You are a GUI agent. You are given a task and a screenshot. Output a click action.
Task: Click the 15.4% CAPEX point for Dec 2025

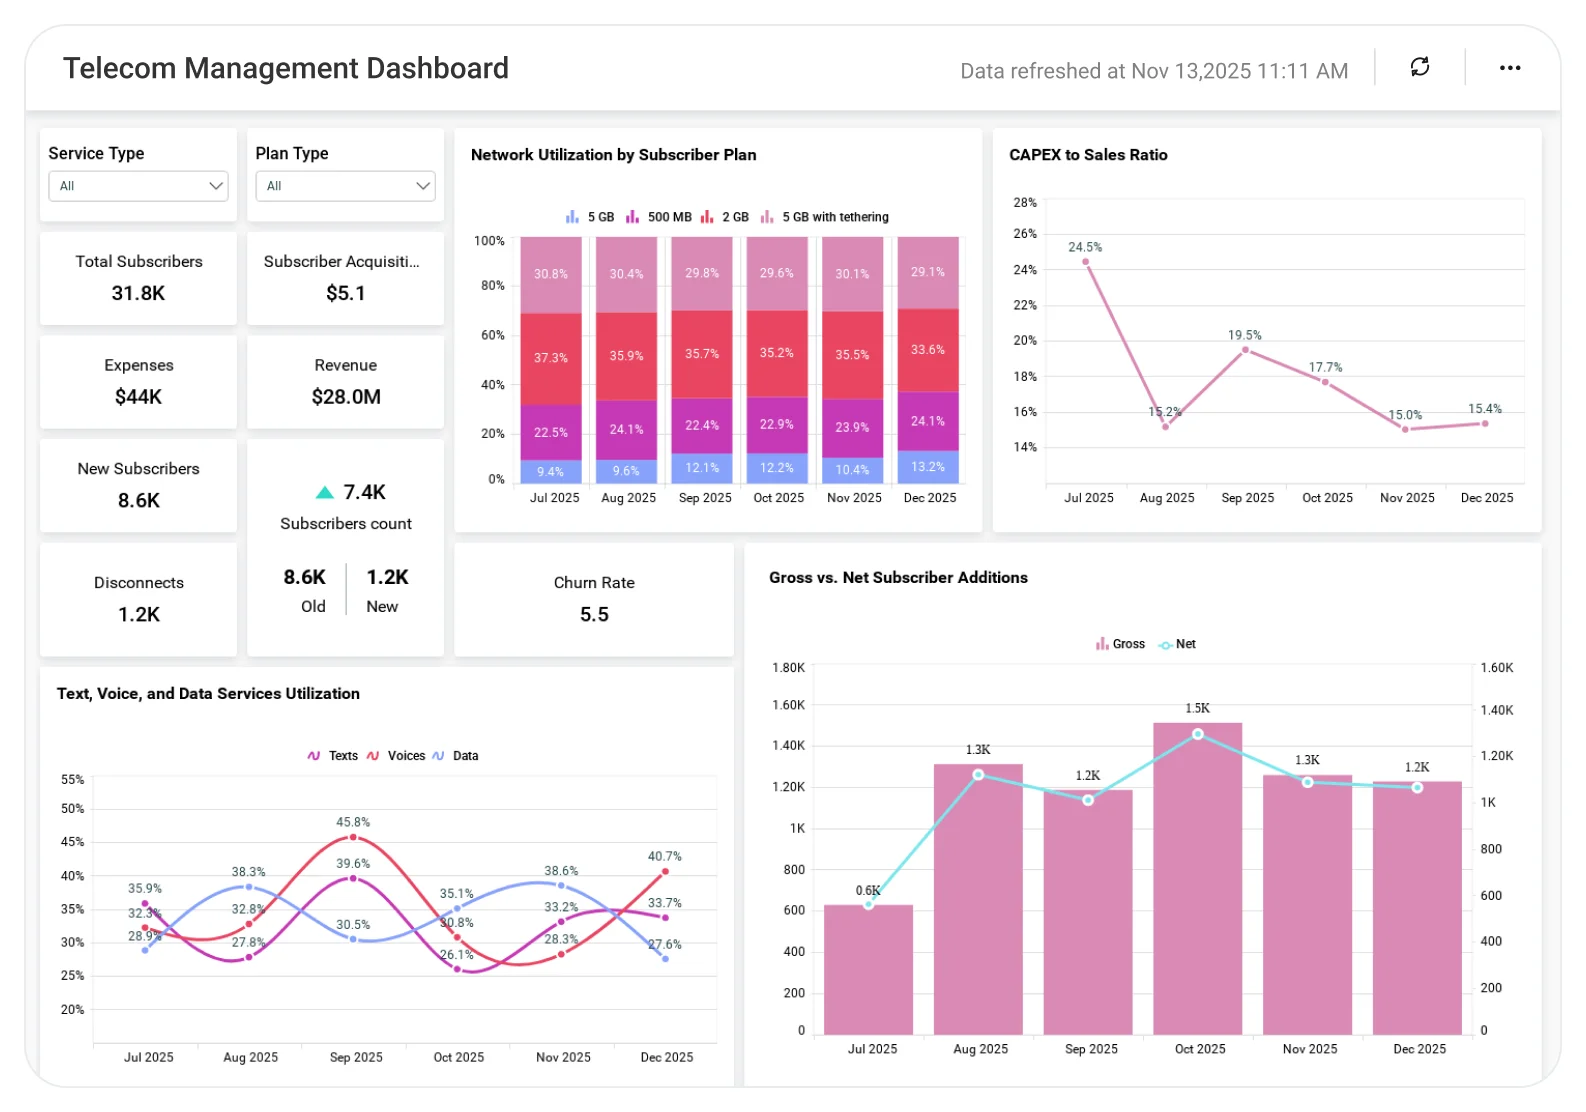pos(1485,424)
